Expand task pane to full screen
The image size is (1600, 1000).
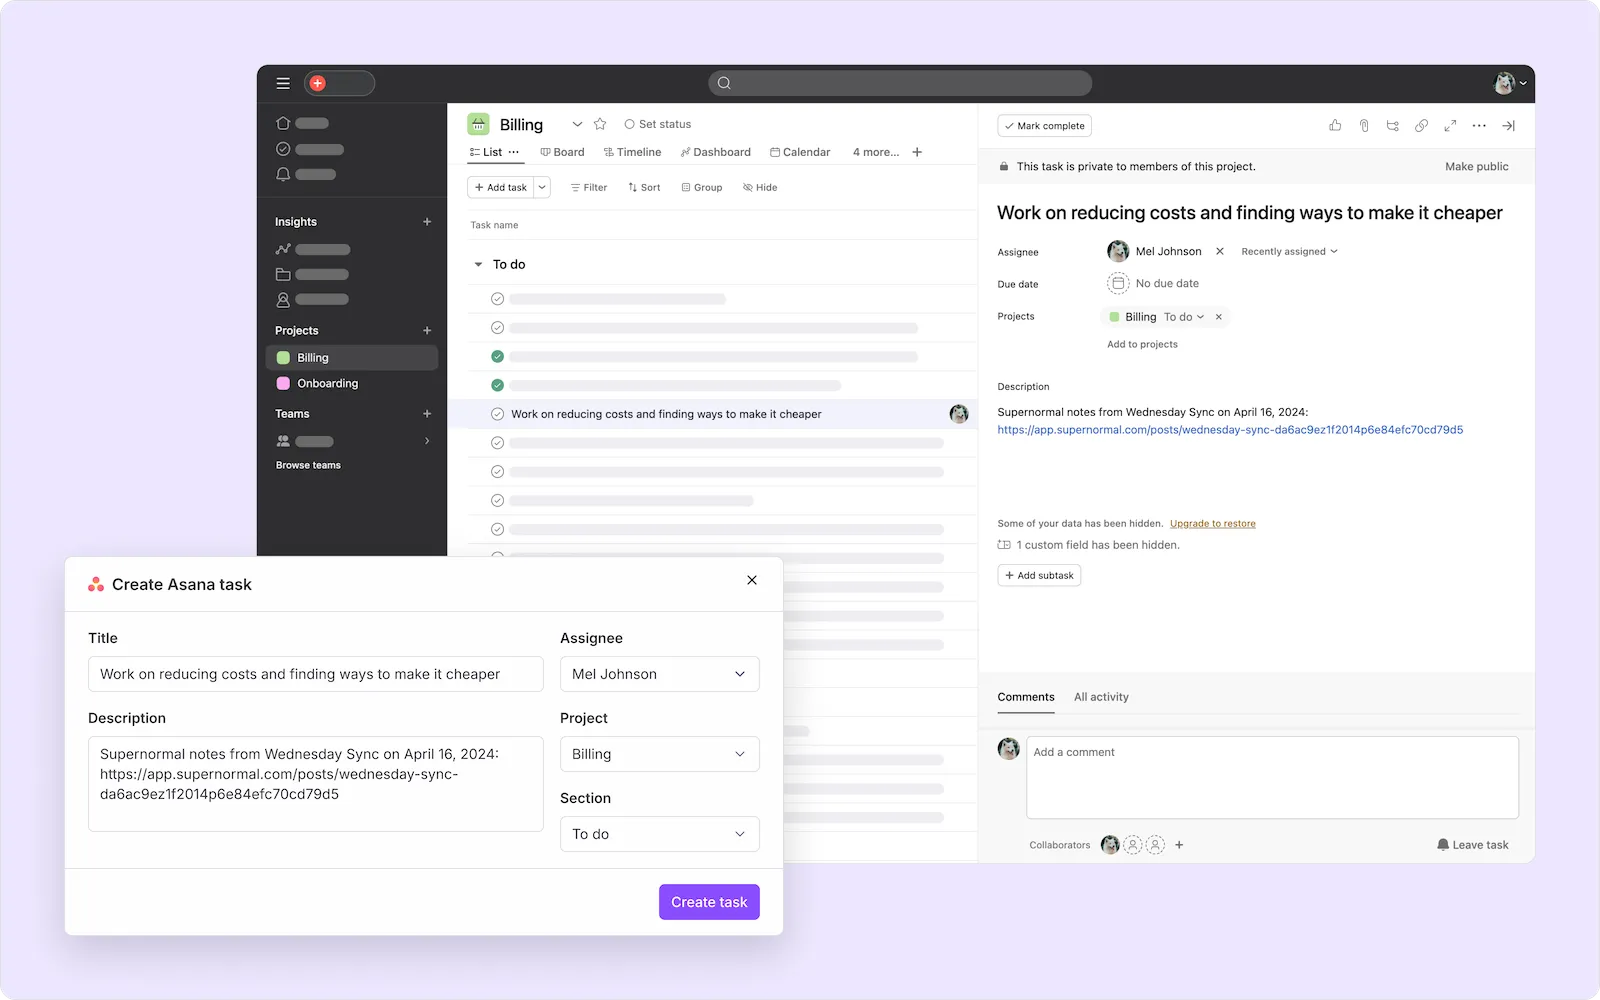(1450, 126)
